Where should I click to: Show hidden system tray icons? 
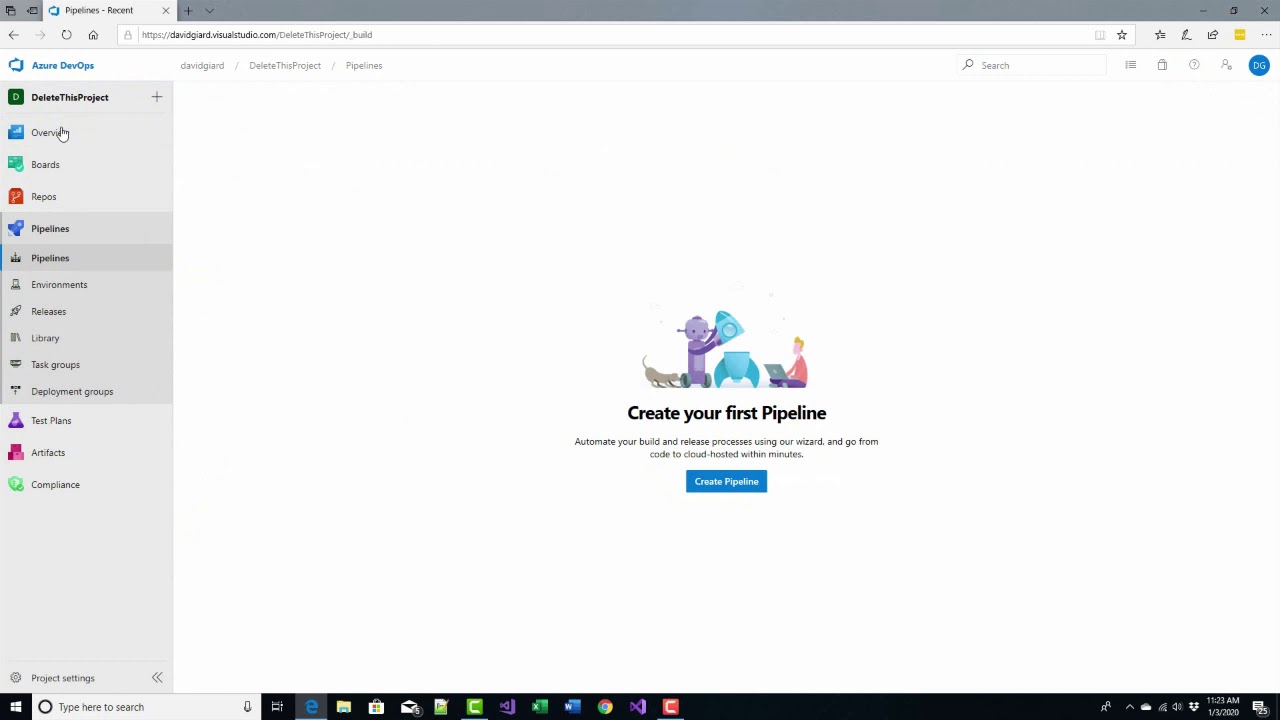click(1130, 707)
